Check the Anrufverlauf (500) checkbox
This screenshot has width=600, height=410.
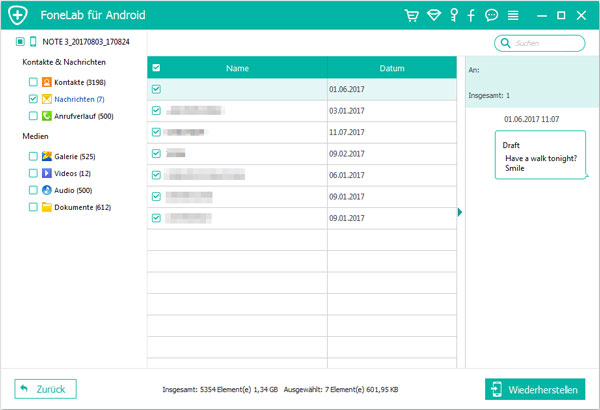click(x=33, y=116)
